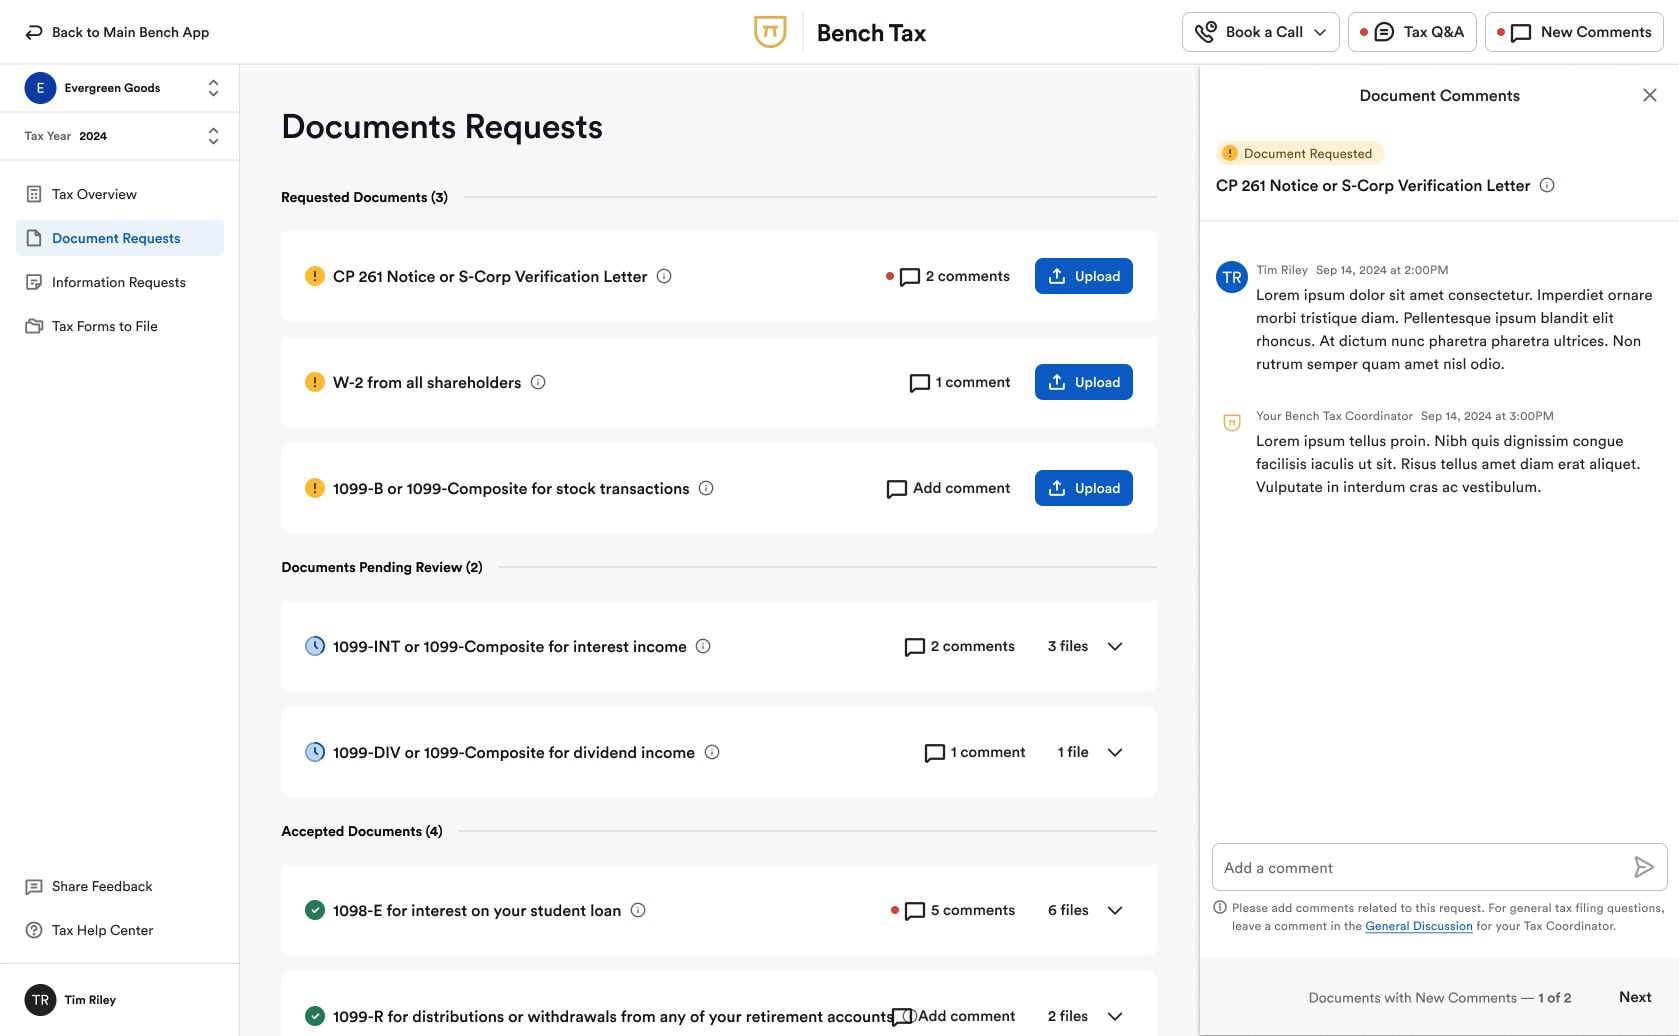Open 1 comment on W-2 row
The image size is (1679, 1036).
[x=960, y=382]
